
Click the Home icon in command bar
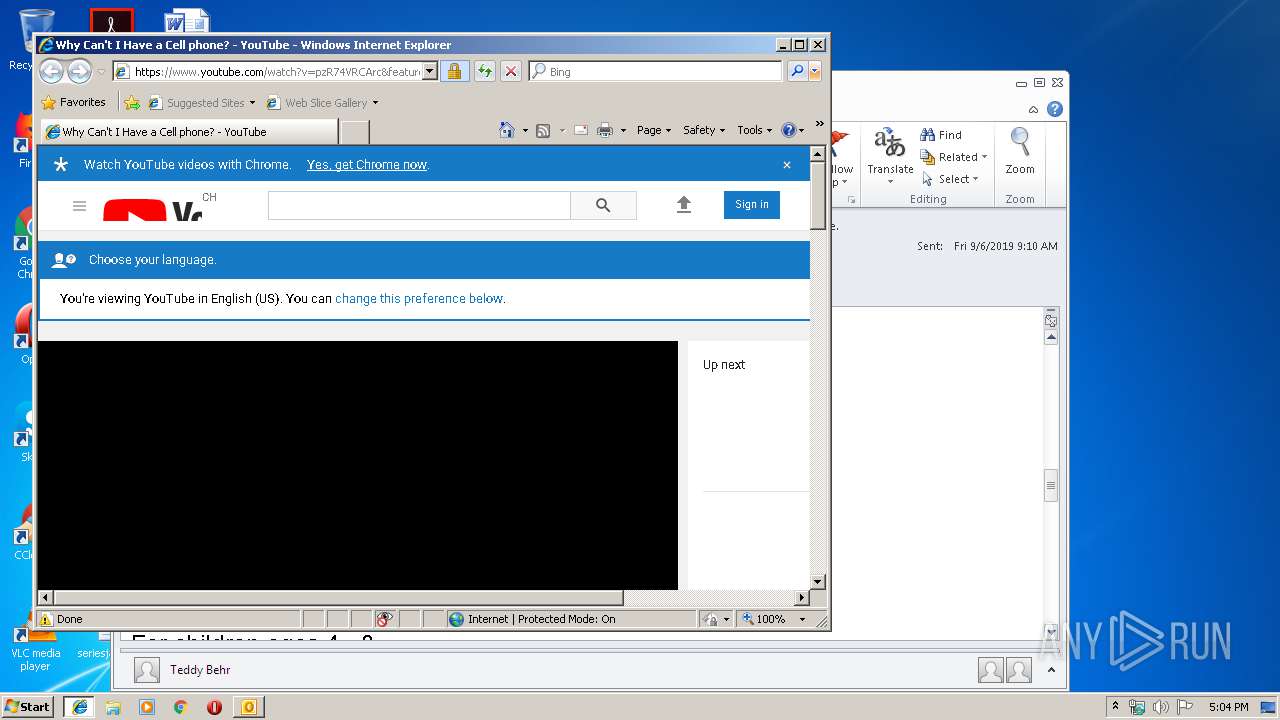(x=507, y=130)
